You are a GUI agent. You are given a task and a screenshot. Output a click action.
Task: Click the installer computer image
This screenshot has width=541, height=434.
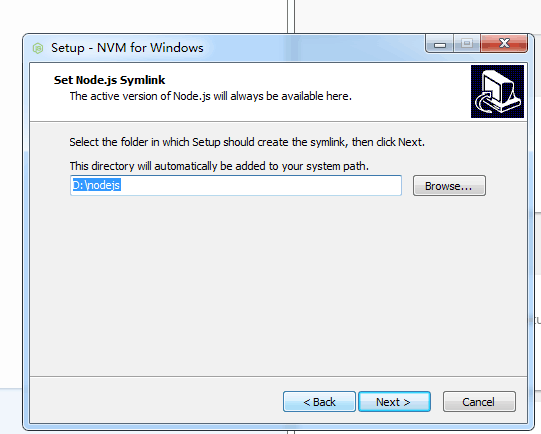[498, 91]
